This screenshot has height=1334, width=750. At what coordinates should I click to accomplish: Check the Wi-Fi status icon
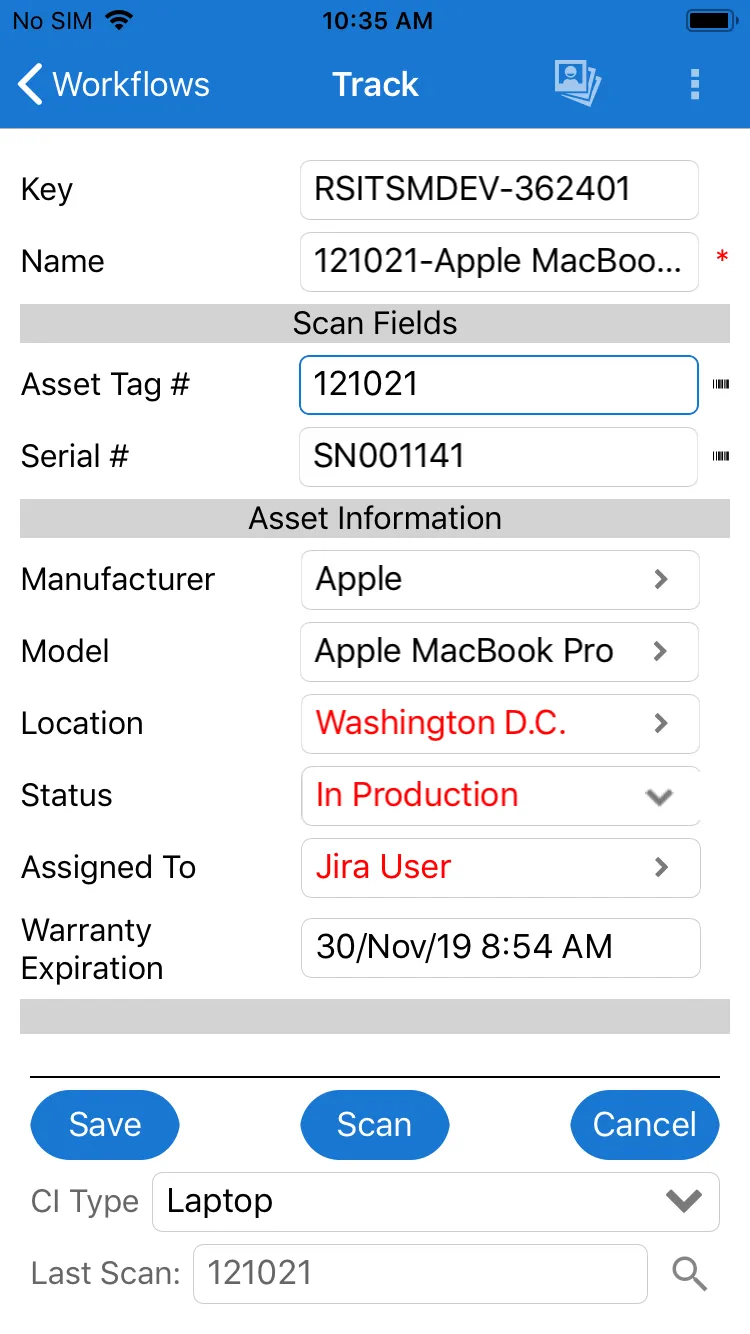coord(119,20)
